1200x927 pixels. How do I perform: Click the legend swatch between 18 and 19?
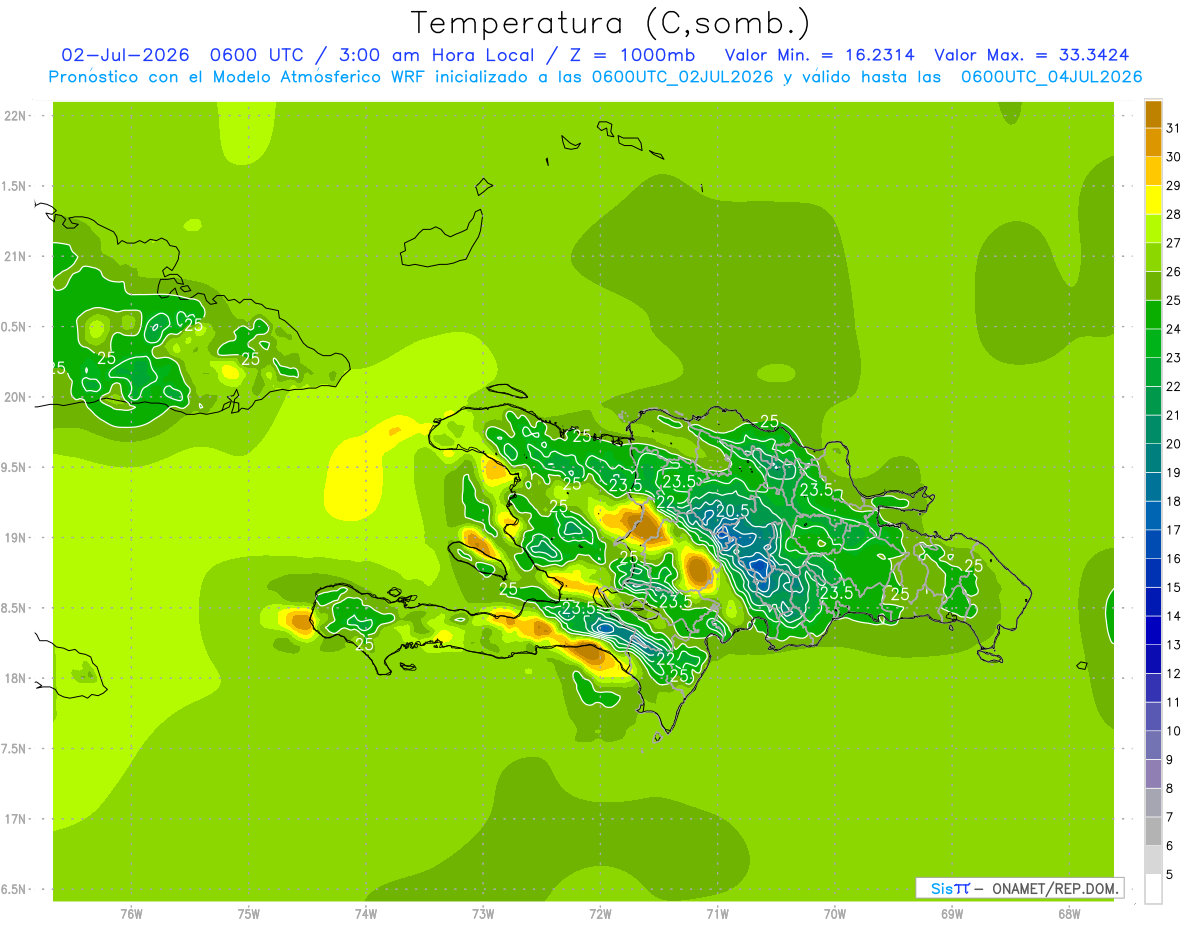tap(1153, 487)
